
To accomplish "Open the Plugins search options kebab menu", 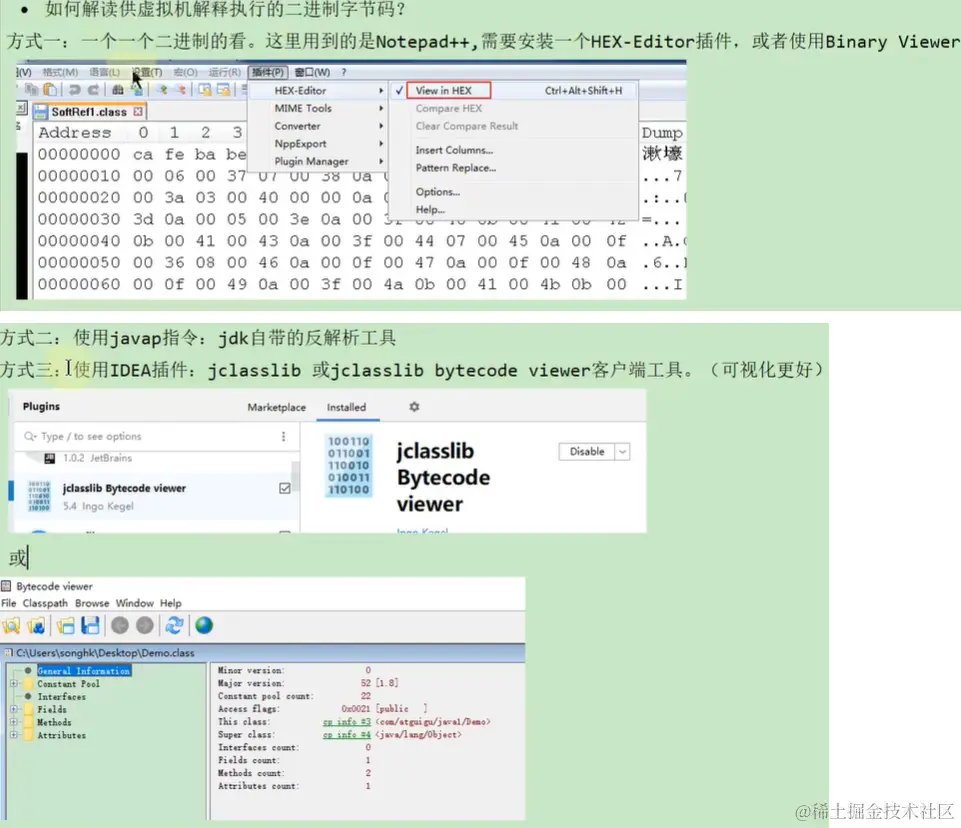I will point(283,436).
